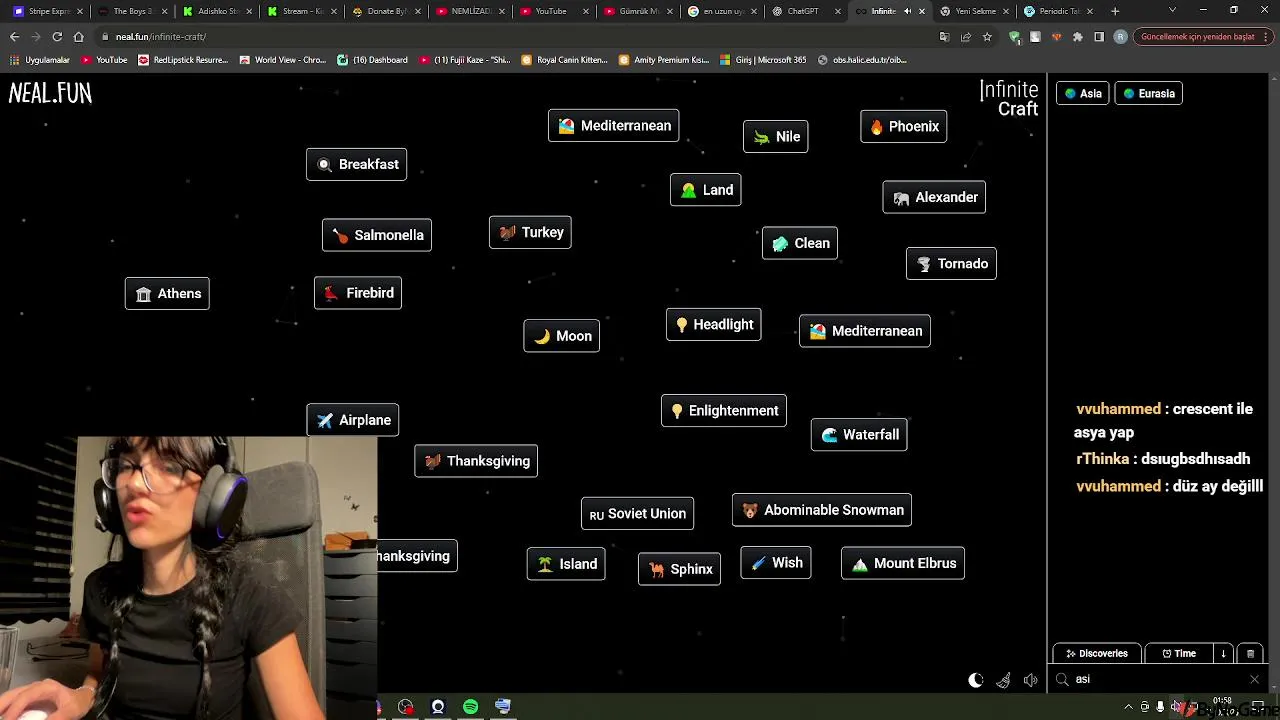1280x720 pixels.
Task: Open the World View bookmark
Action: pyautogui.click(x=283, y=60)
